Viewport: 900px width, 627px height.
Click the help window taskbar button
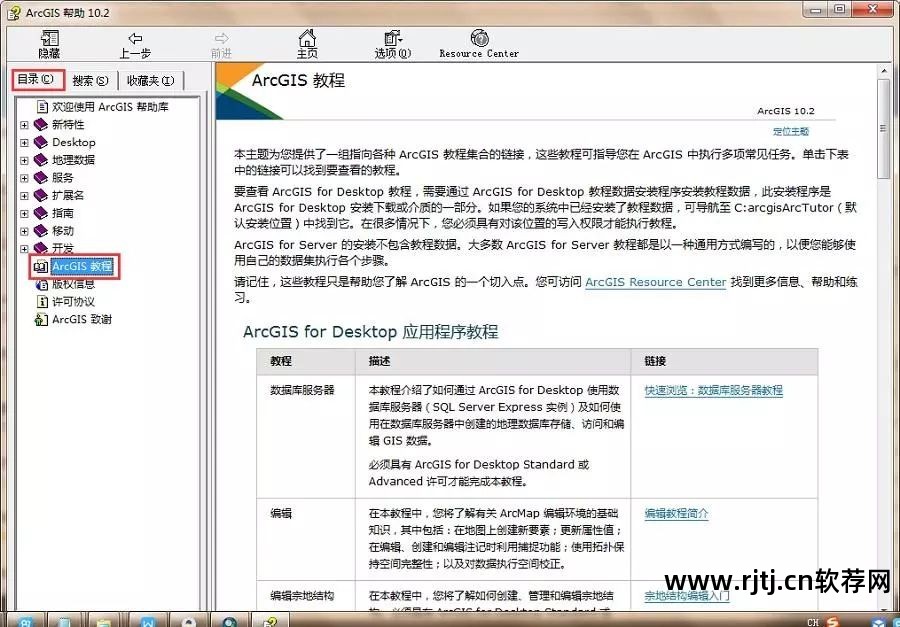point(271,621)
